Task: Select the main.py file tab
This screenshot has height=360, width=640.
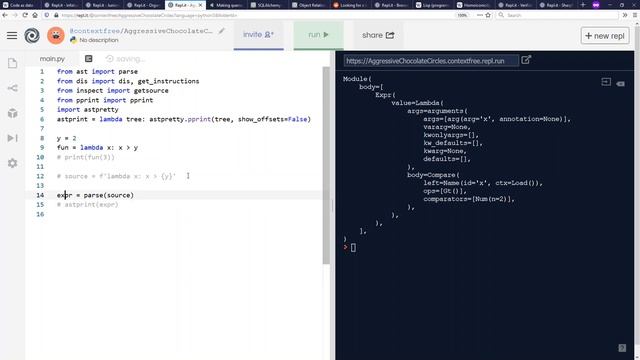Action: [52, 59]
